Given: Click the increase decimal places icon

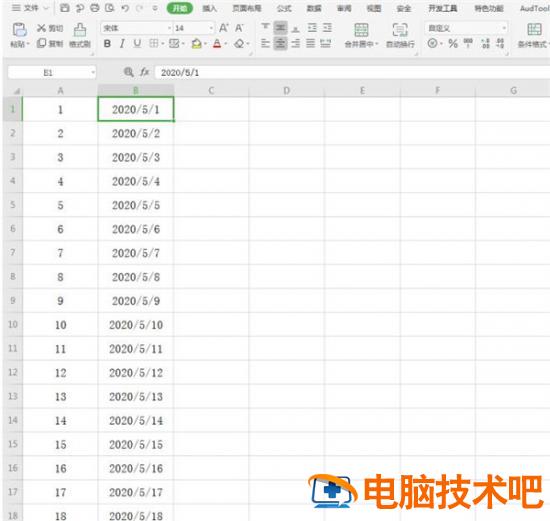Looking at the screenshot, I should 485,44.
